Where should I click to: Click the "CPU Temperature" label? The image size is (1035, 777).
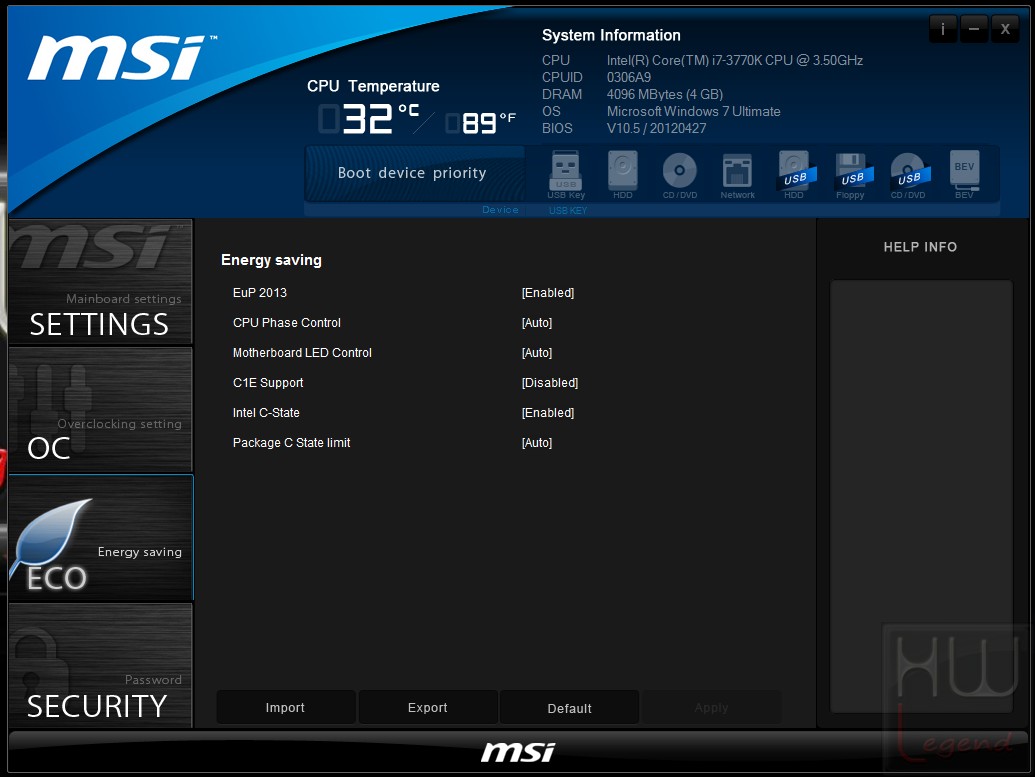[x=373, y=86]
